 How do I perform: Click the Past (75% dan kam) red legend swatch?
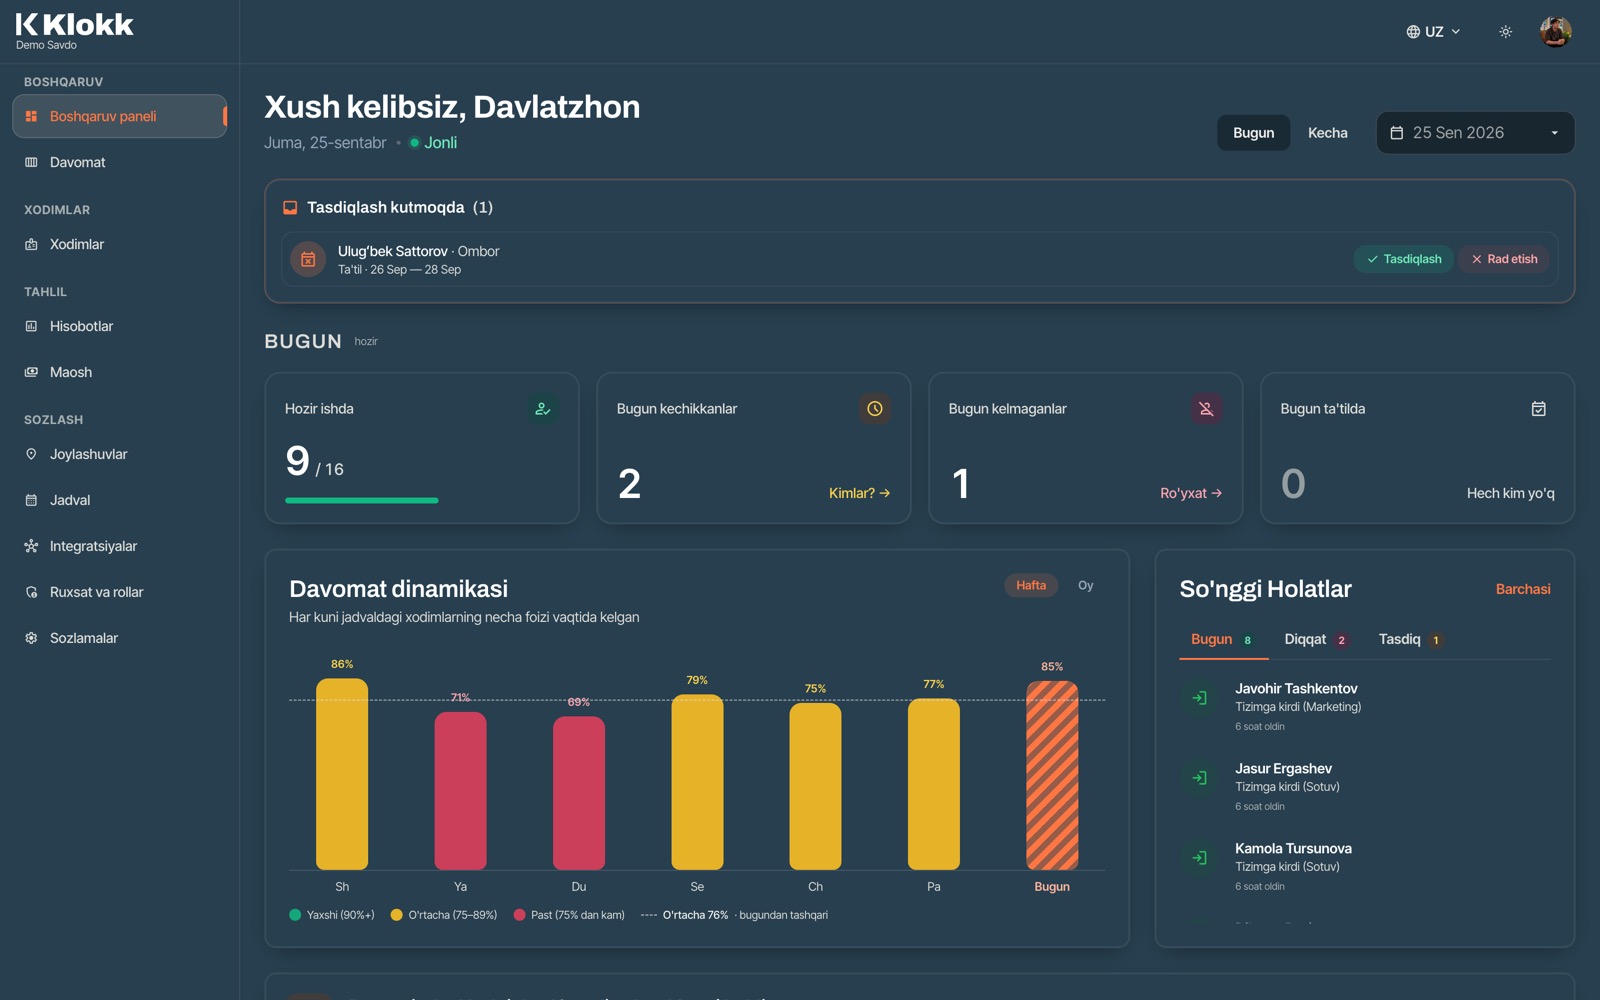(519, 915)
